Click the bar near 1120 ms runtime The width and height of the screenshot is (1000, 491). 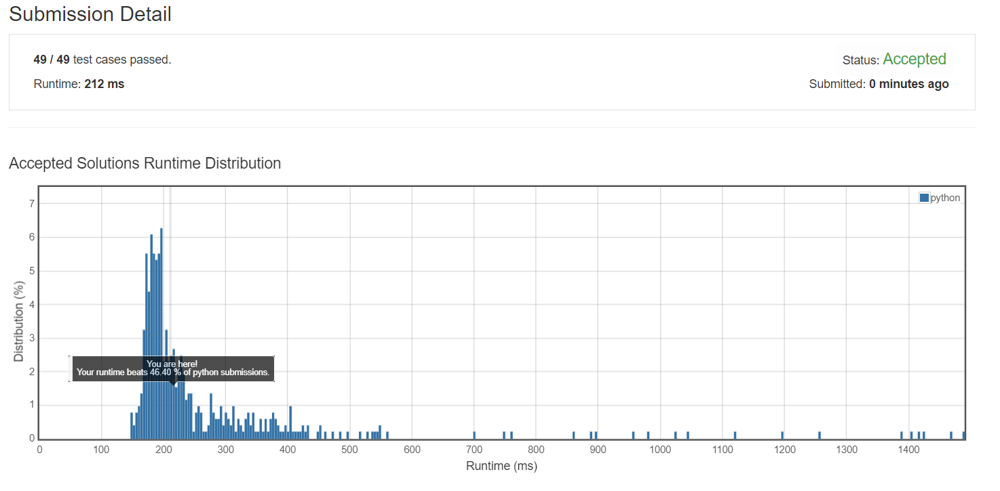coord(735,435)
